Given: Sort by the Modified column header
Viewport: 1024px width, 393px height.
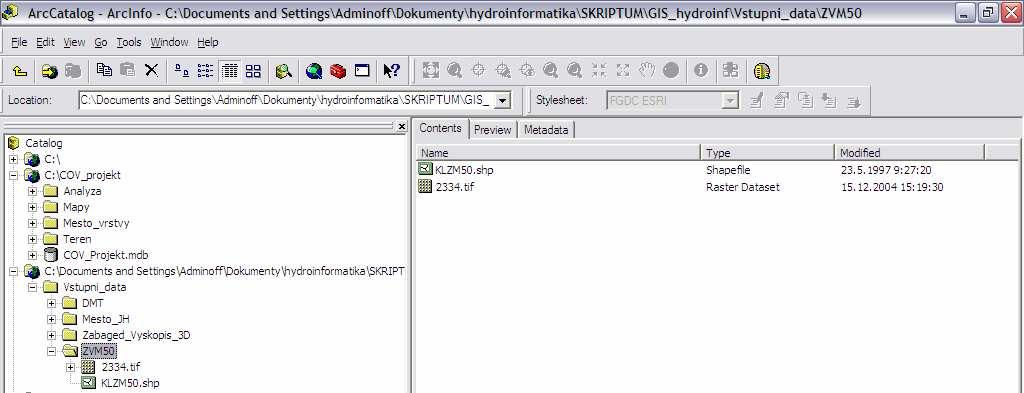Looking at the screenshot, I should pyautogui.click(x=909, y=153).
